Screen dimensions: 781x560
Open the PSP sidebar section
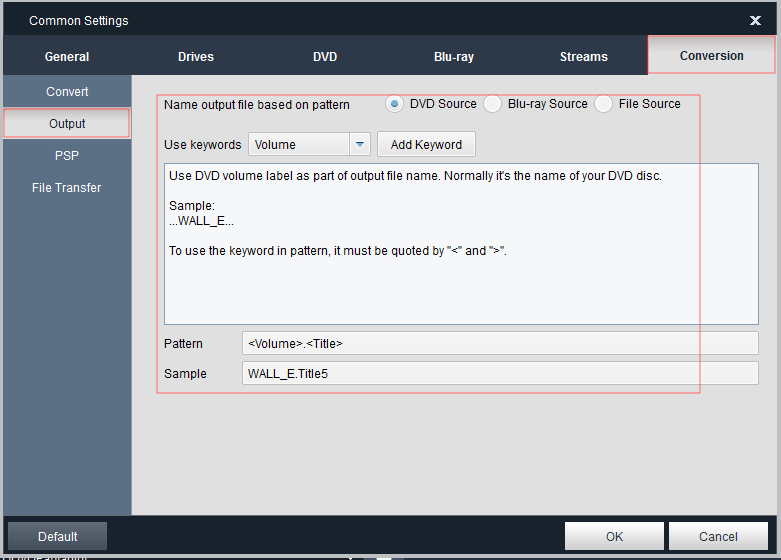click(x=67, y=155)
